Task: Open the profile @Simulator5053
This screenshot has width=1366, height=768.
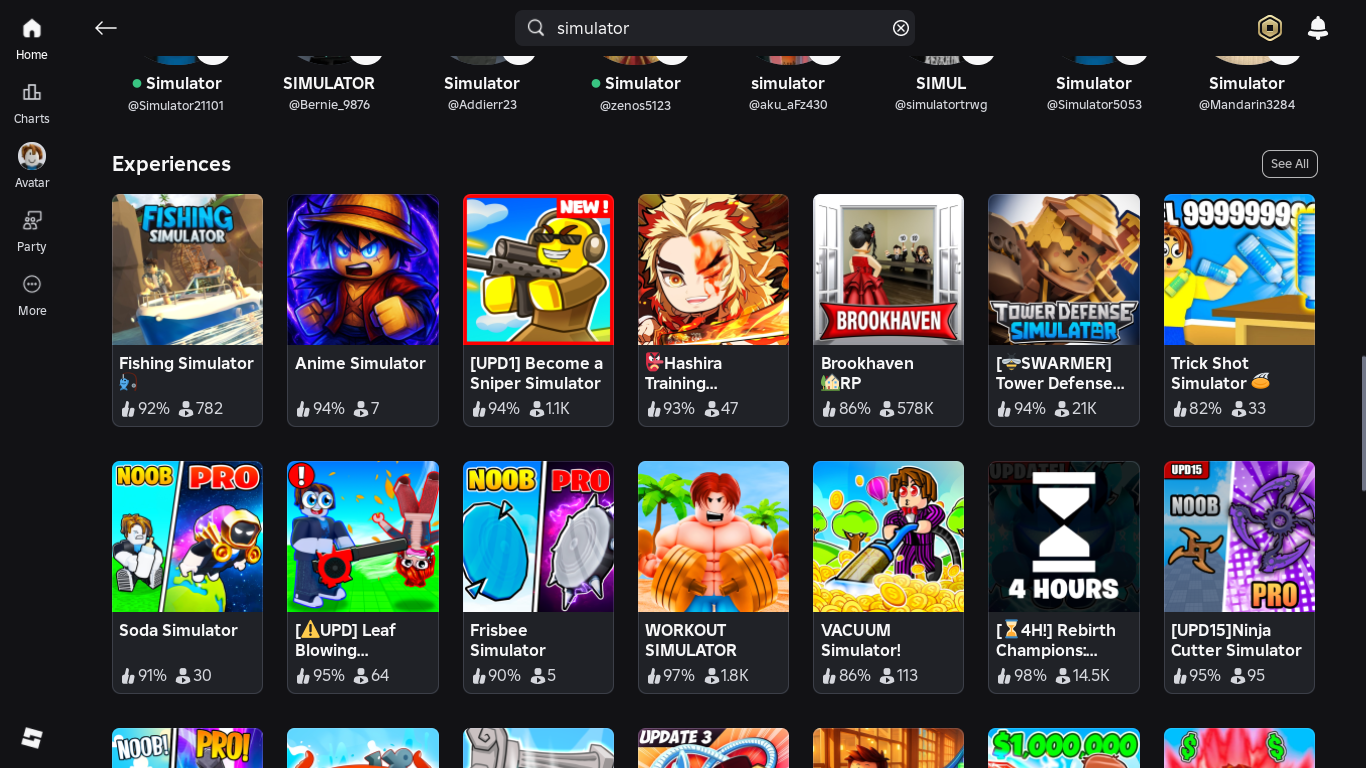Action: coord(1094,93)
